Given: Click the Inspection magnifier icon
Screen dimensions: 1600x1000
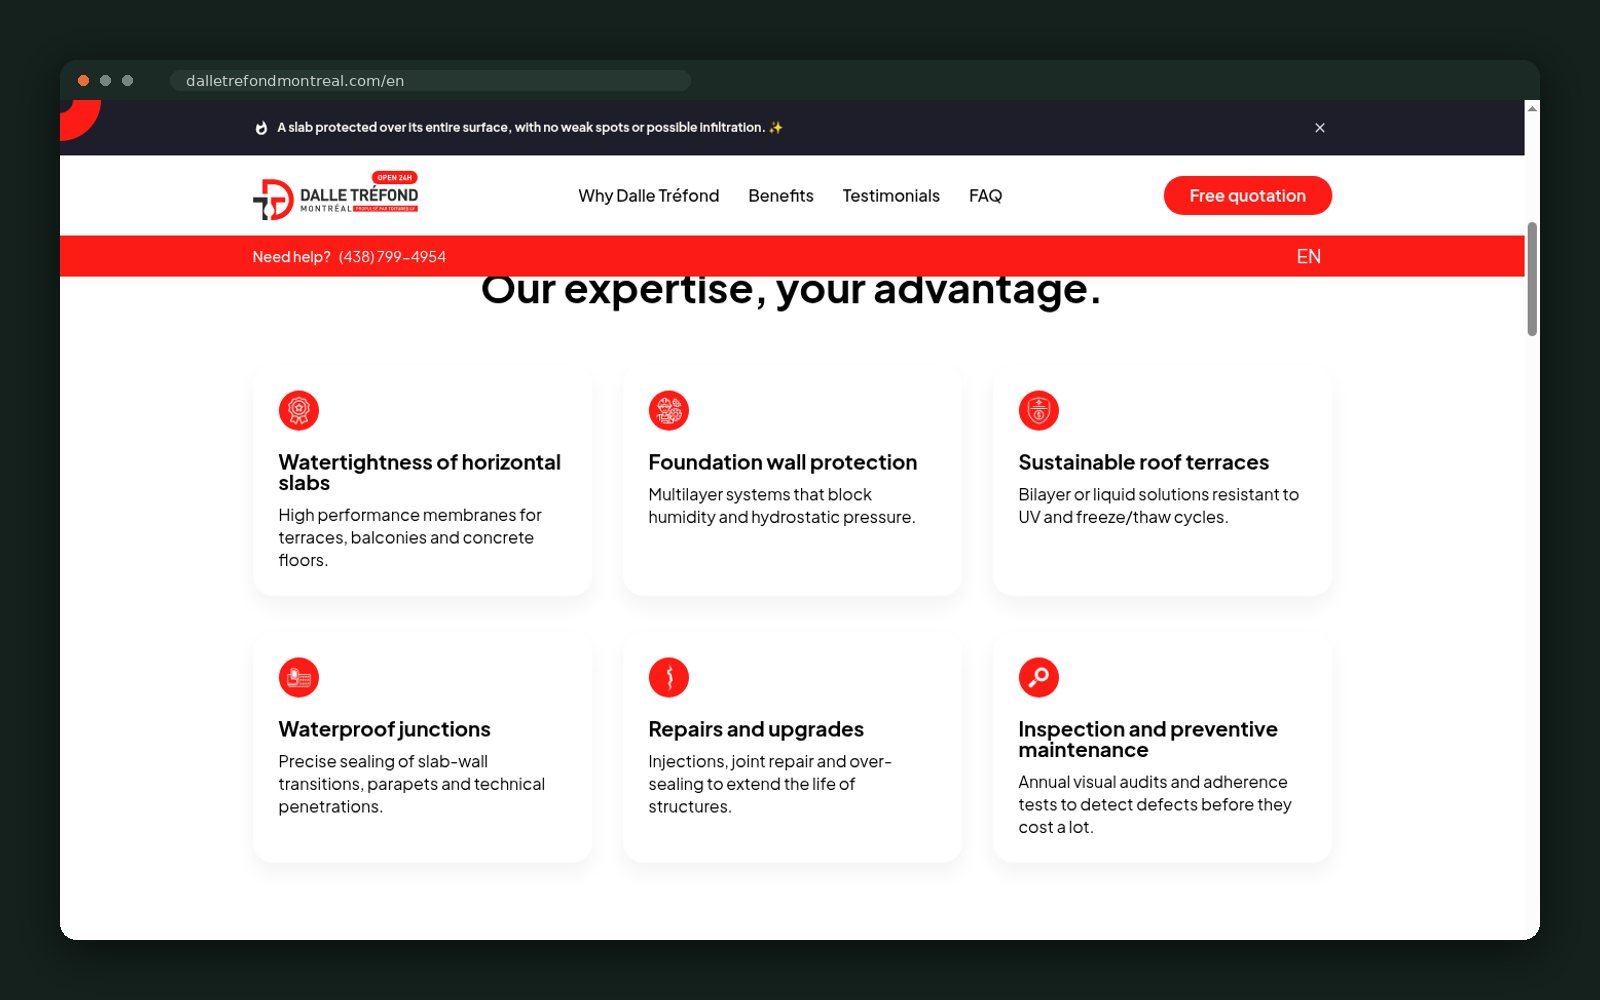Looking at the screenshot, I should pyautogui.click(x=1039, y=677).
